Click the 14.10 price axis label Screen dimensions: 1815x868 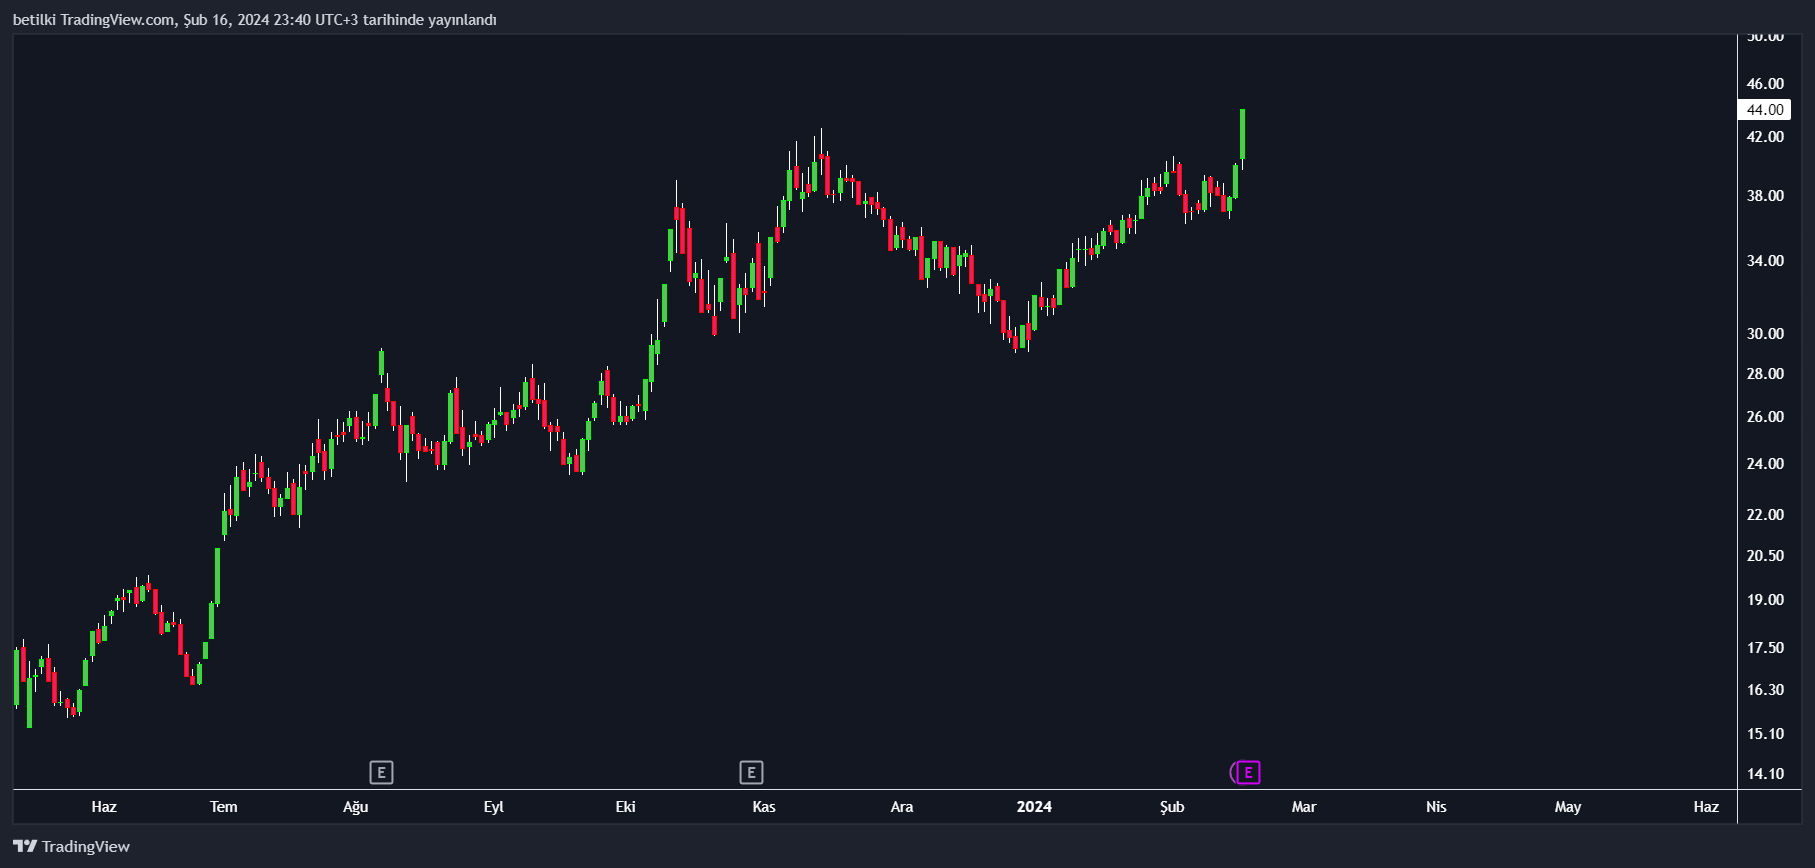(x=1765, y=774)
